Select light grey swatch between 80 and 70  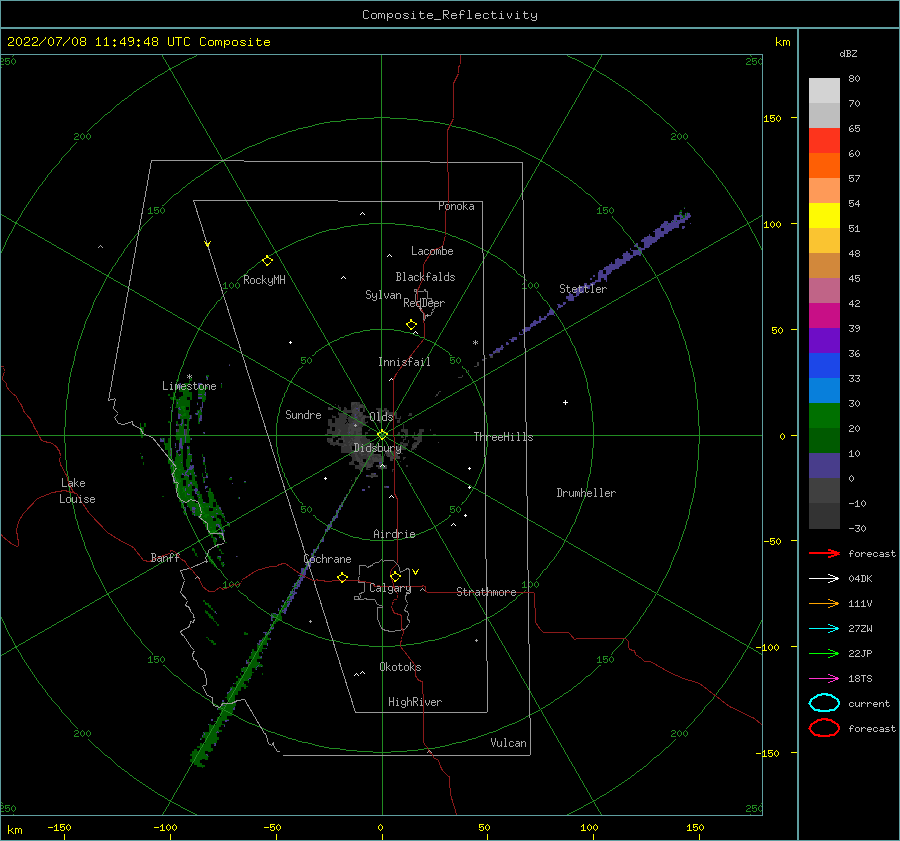pyautogui.click(x=824, y=91)
